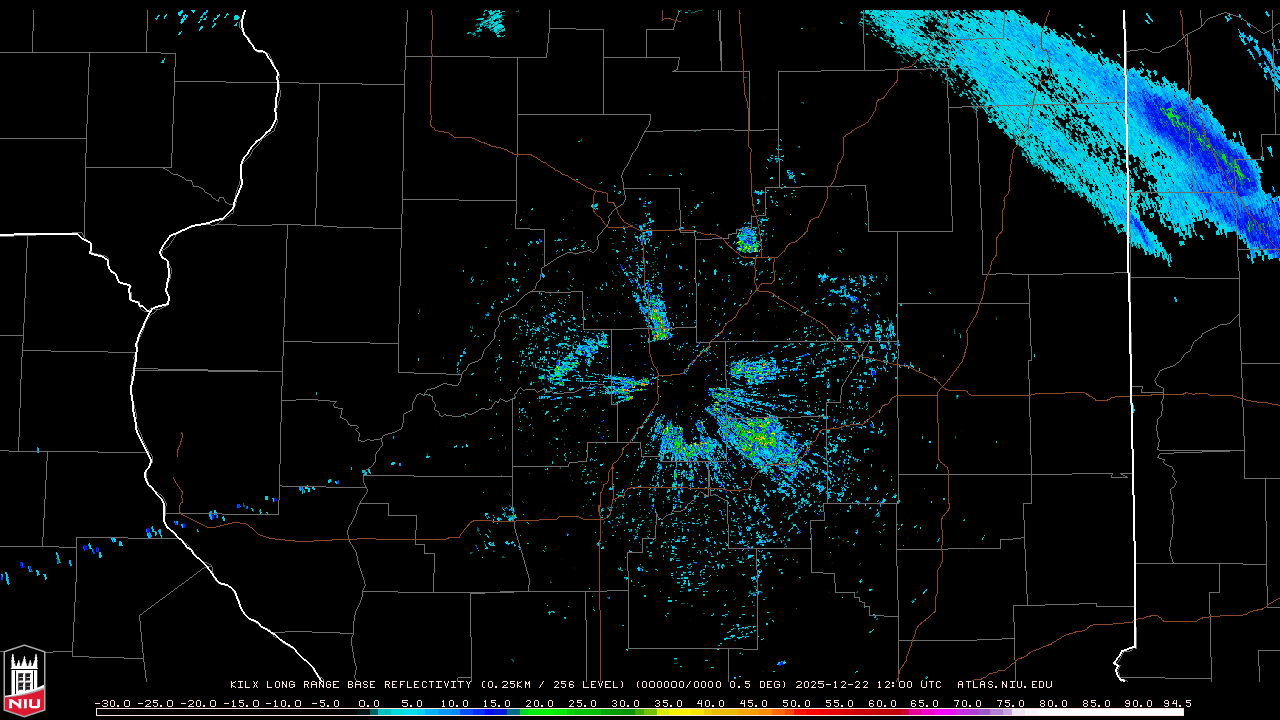The height and width of the screenshot is (720, 1280).
Task: Click the ATLAS.NIU.EDU text label
Action: pos(1005,685)
